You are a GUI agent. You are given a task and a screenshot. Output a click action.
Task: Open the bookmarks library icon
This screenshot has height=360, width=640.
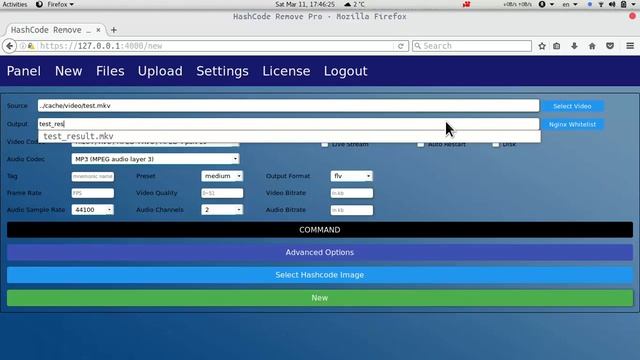(557, 46)
